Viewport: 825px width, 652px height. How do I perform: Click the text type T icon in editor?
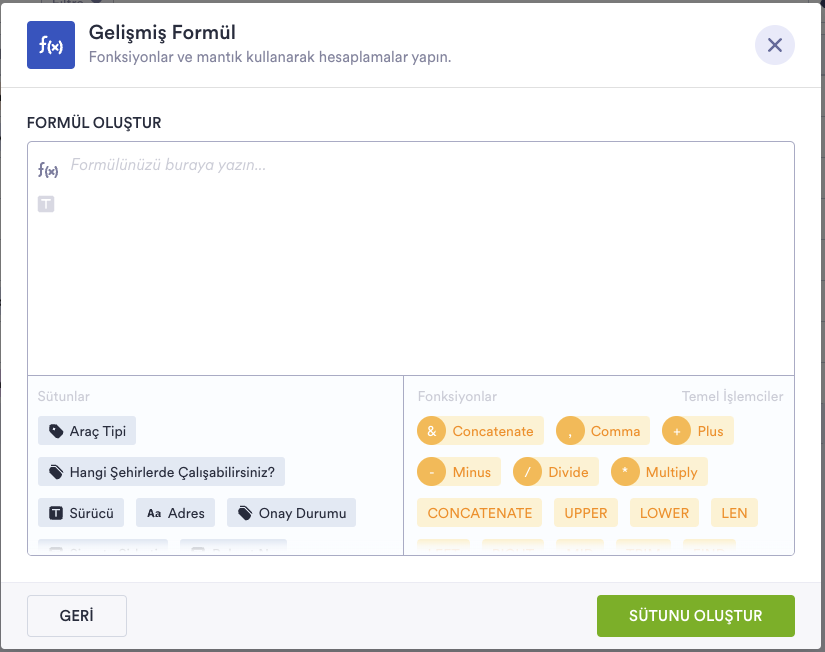(x=46, y=204)
